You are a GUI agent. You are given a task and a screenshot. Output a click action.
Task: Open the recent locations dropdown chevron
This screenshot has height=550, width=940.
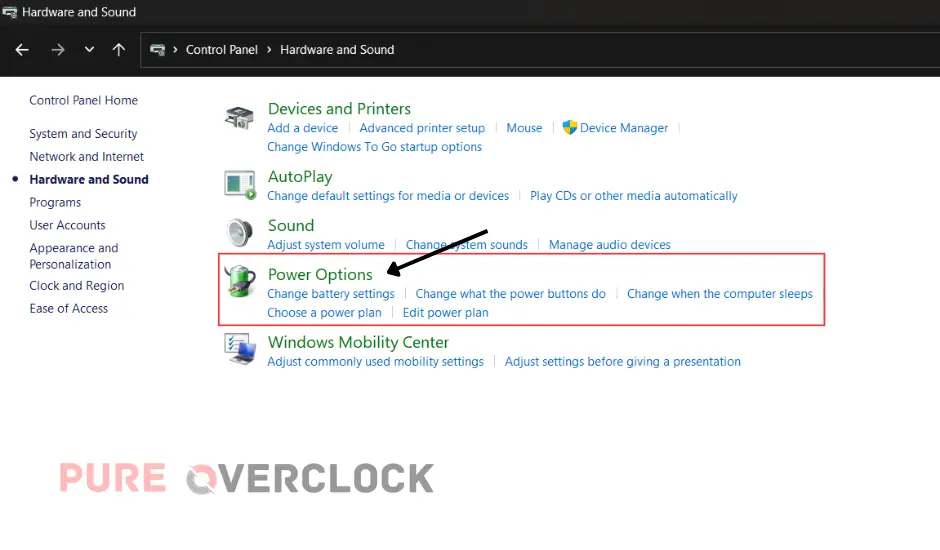point(89,50)
